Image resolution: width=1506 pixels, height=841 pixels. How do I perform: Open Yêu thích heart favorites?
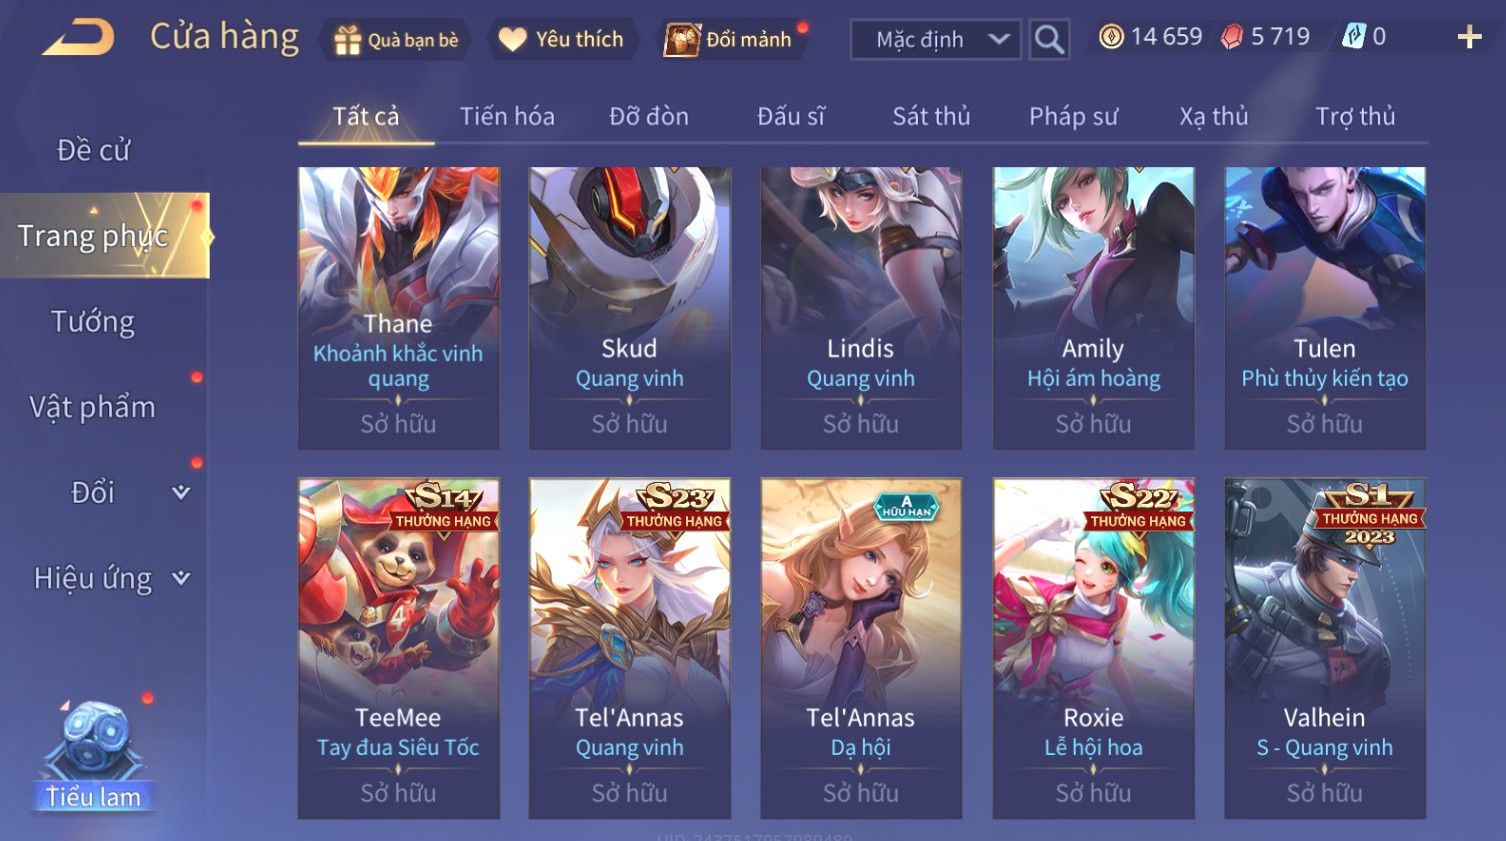coord(512,40)
